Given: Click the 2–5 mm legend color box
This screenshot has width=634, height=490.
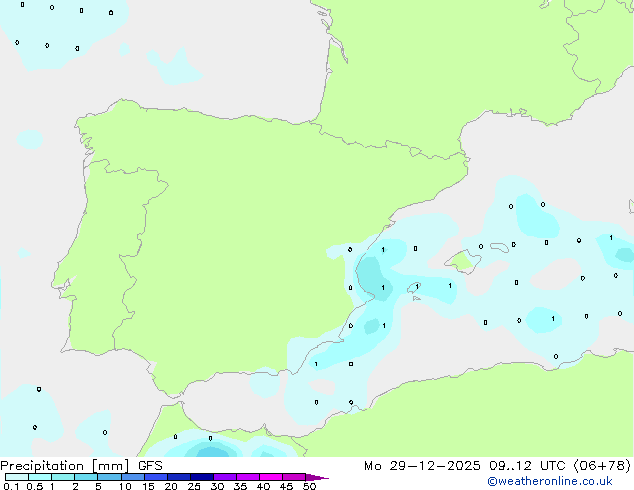Looking at the screenshot, I should tap(86, 477).
